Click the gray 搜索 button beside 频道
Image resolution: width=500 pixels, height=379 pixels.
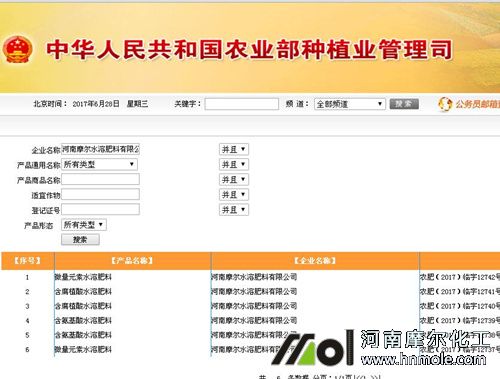404,104
